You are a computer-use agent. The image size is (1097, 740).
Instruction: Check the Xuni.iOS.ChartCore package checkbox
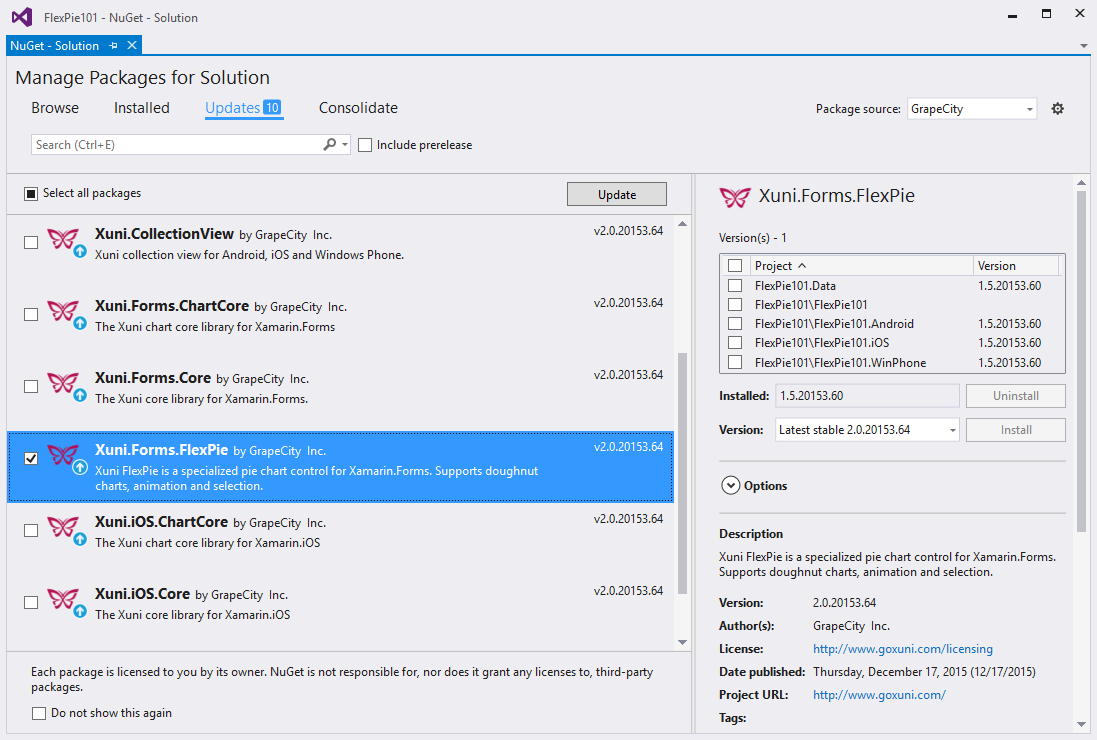pyautogui.click(x=31, y=530)
